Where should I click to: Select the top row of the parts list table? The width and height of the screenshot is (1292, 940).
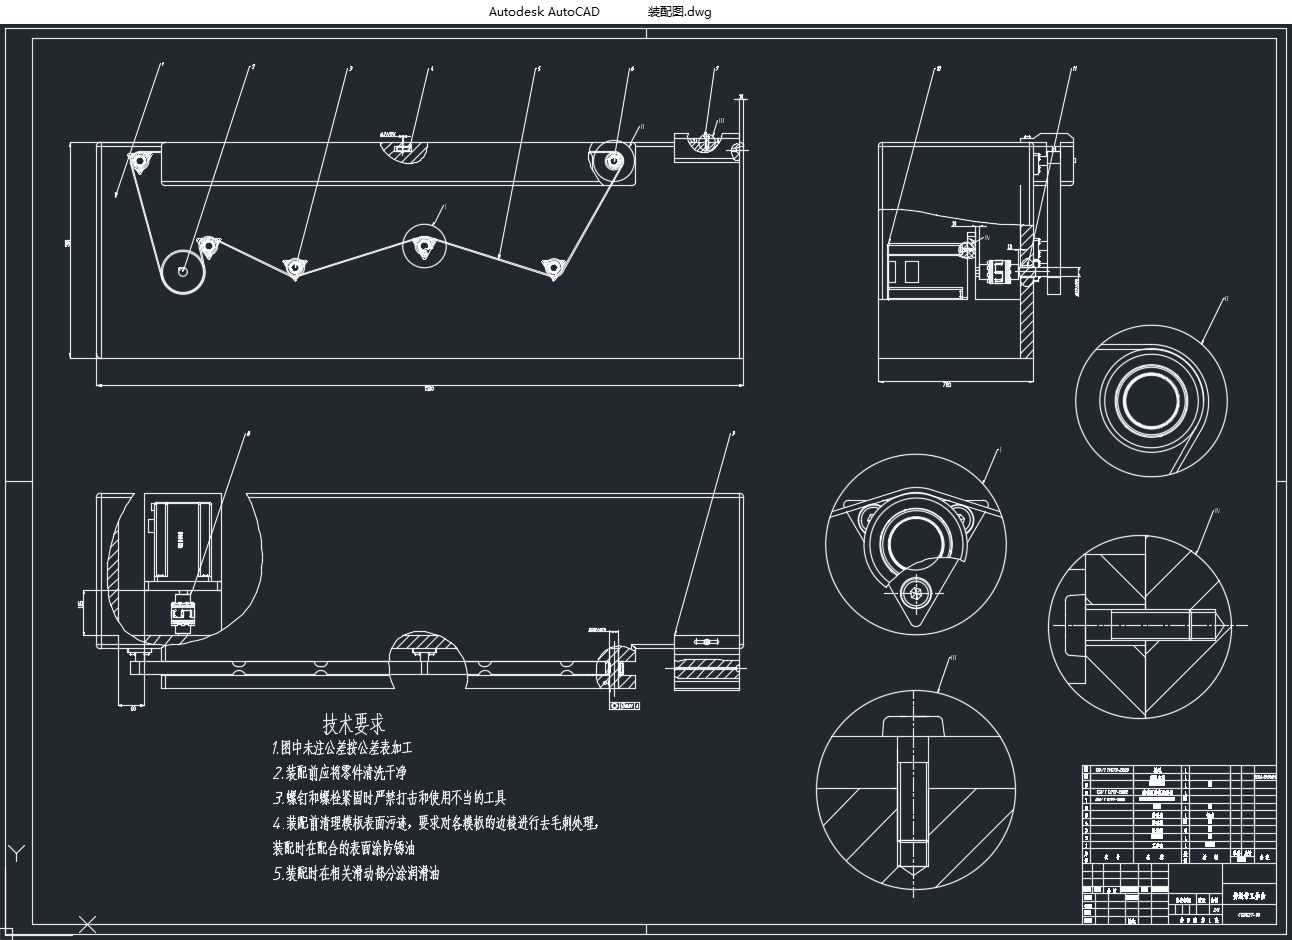pos(1178,771)
